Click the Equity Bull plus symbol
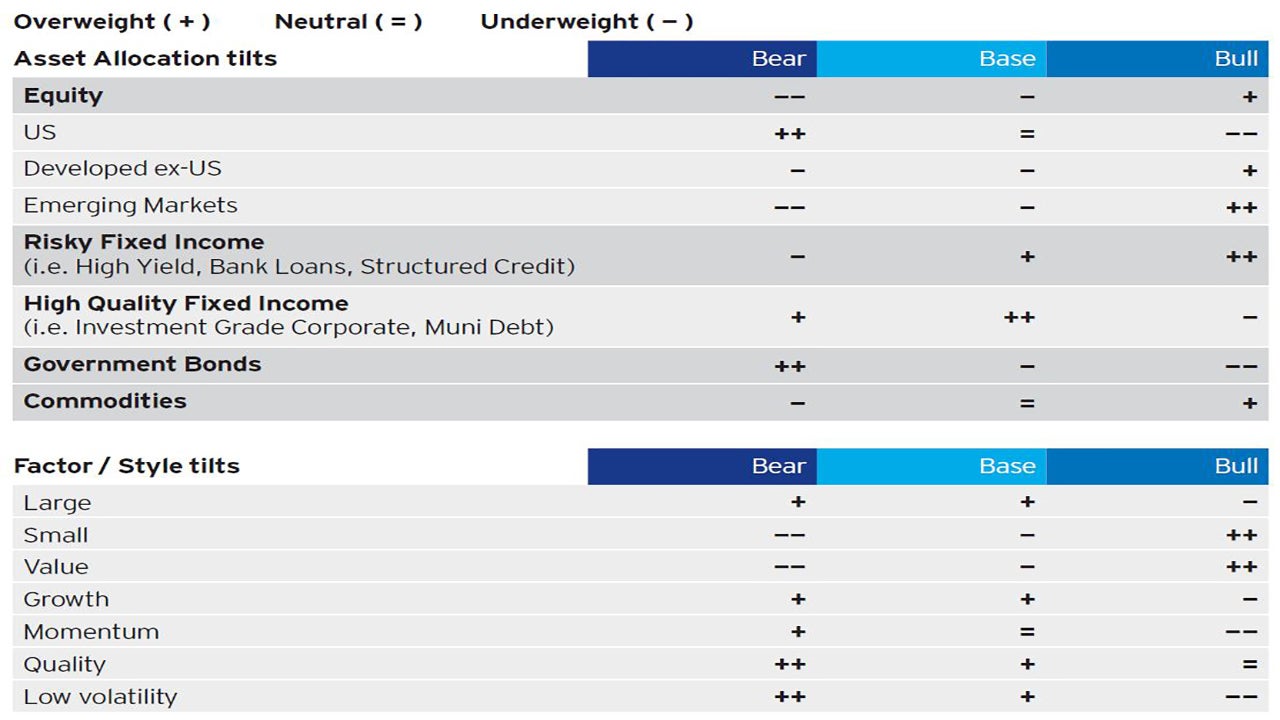Screen dimensions: 1280x720 tap(1249, 97)
